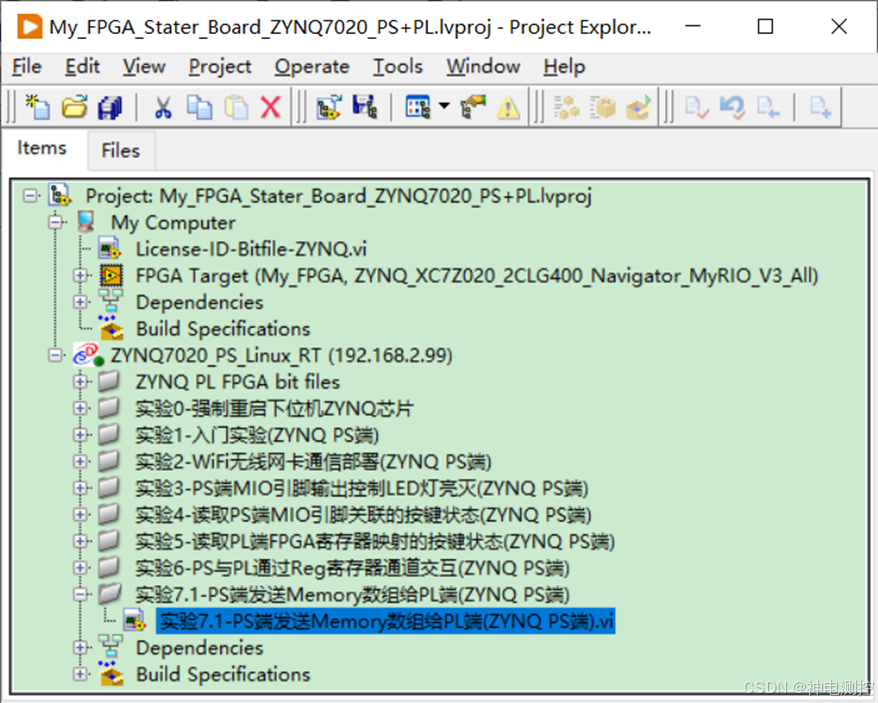Select Build Specifications under My Computer

(x=223, y=329)
